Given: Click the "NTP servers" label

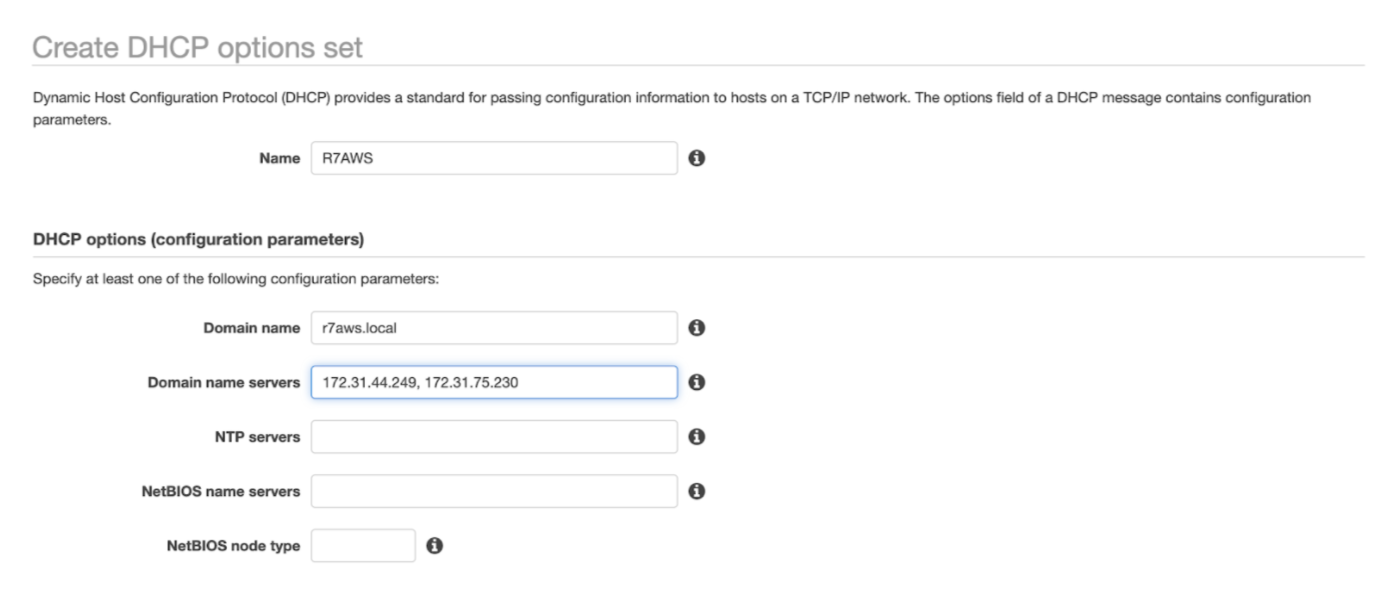Looking at the screenshot, I should point(253,437).
